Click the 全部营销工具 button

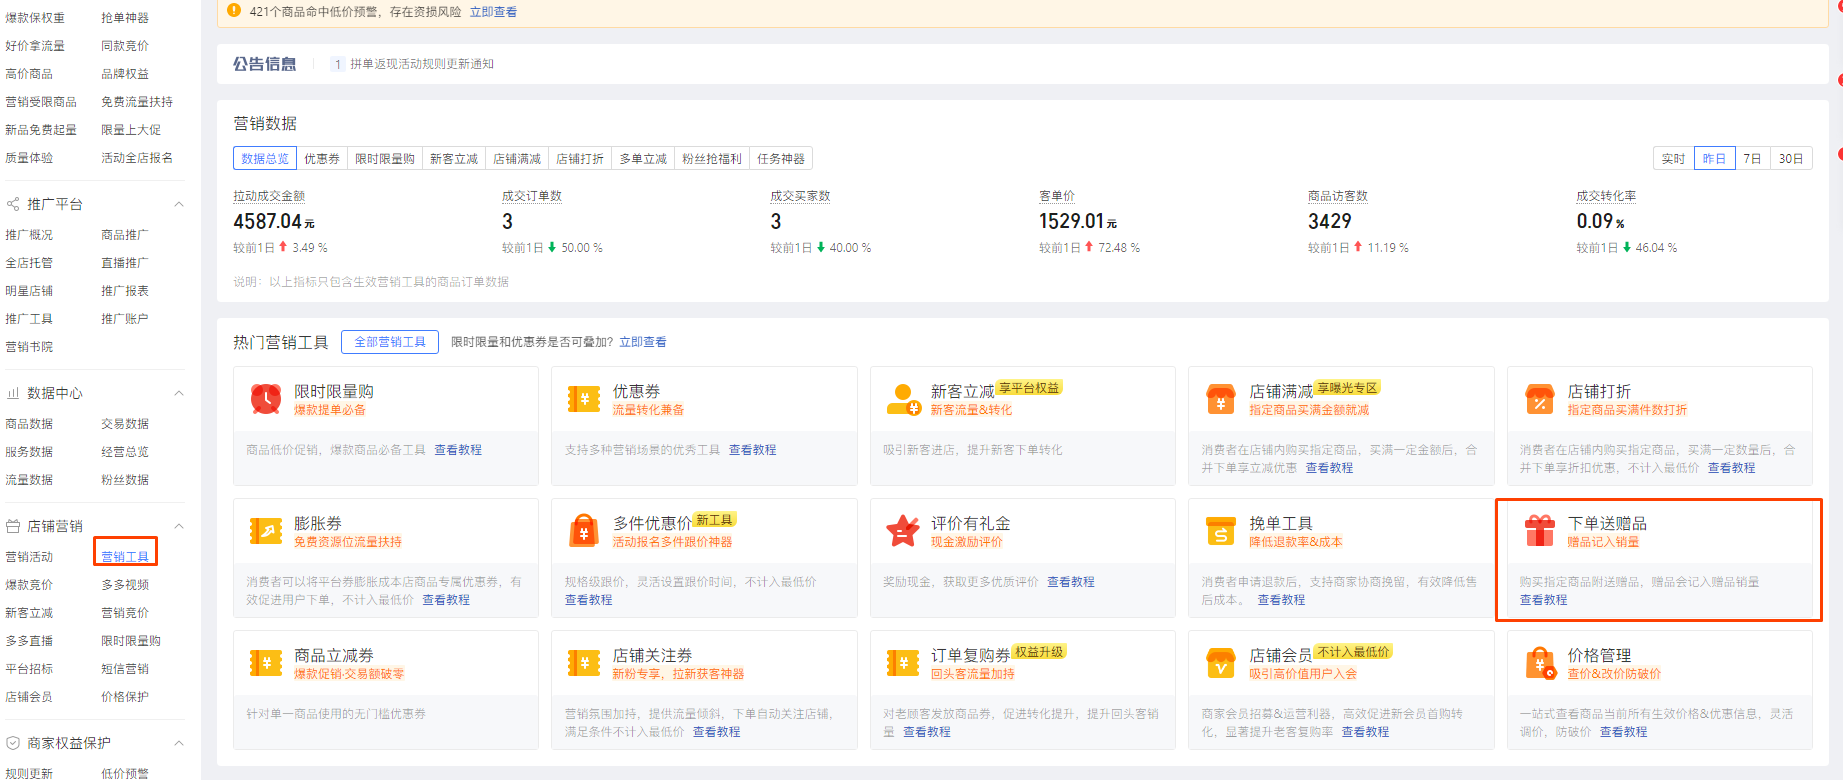coord(390,342)
